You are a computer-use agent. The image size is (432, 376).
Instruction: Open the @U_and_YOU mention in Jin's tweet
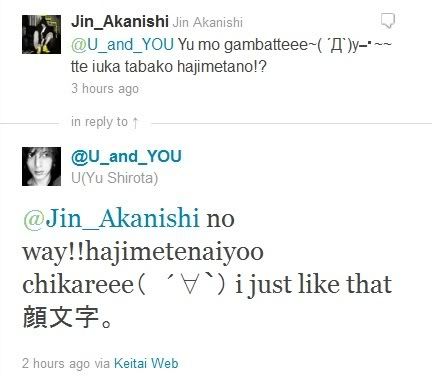pyautogui.click(x=122, y=45)
